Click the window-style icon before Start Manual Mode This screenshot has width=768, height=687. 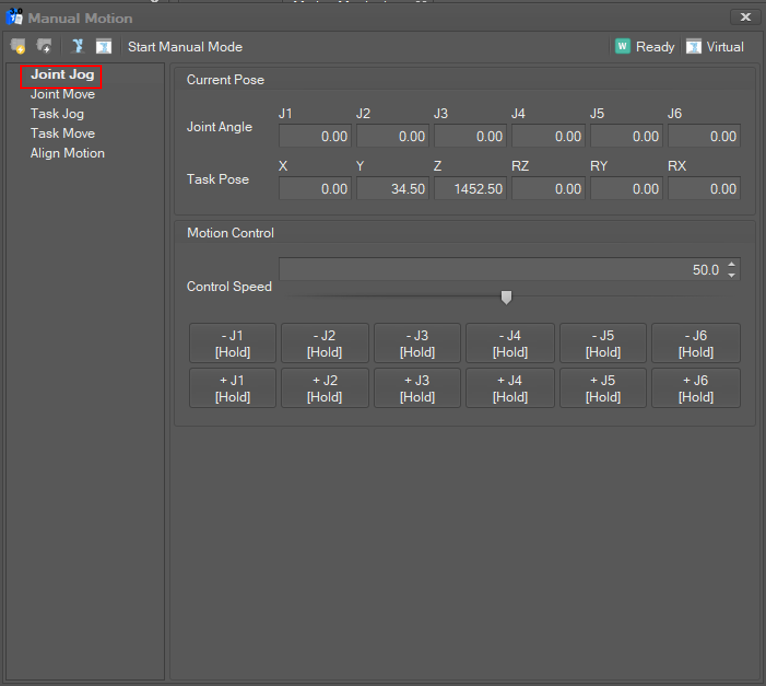tap(103, 47)
